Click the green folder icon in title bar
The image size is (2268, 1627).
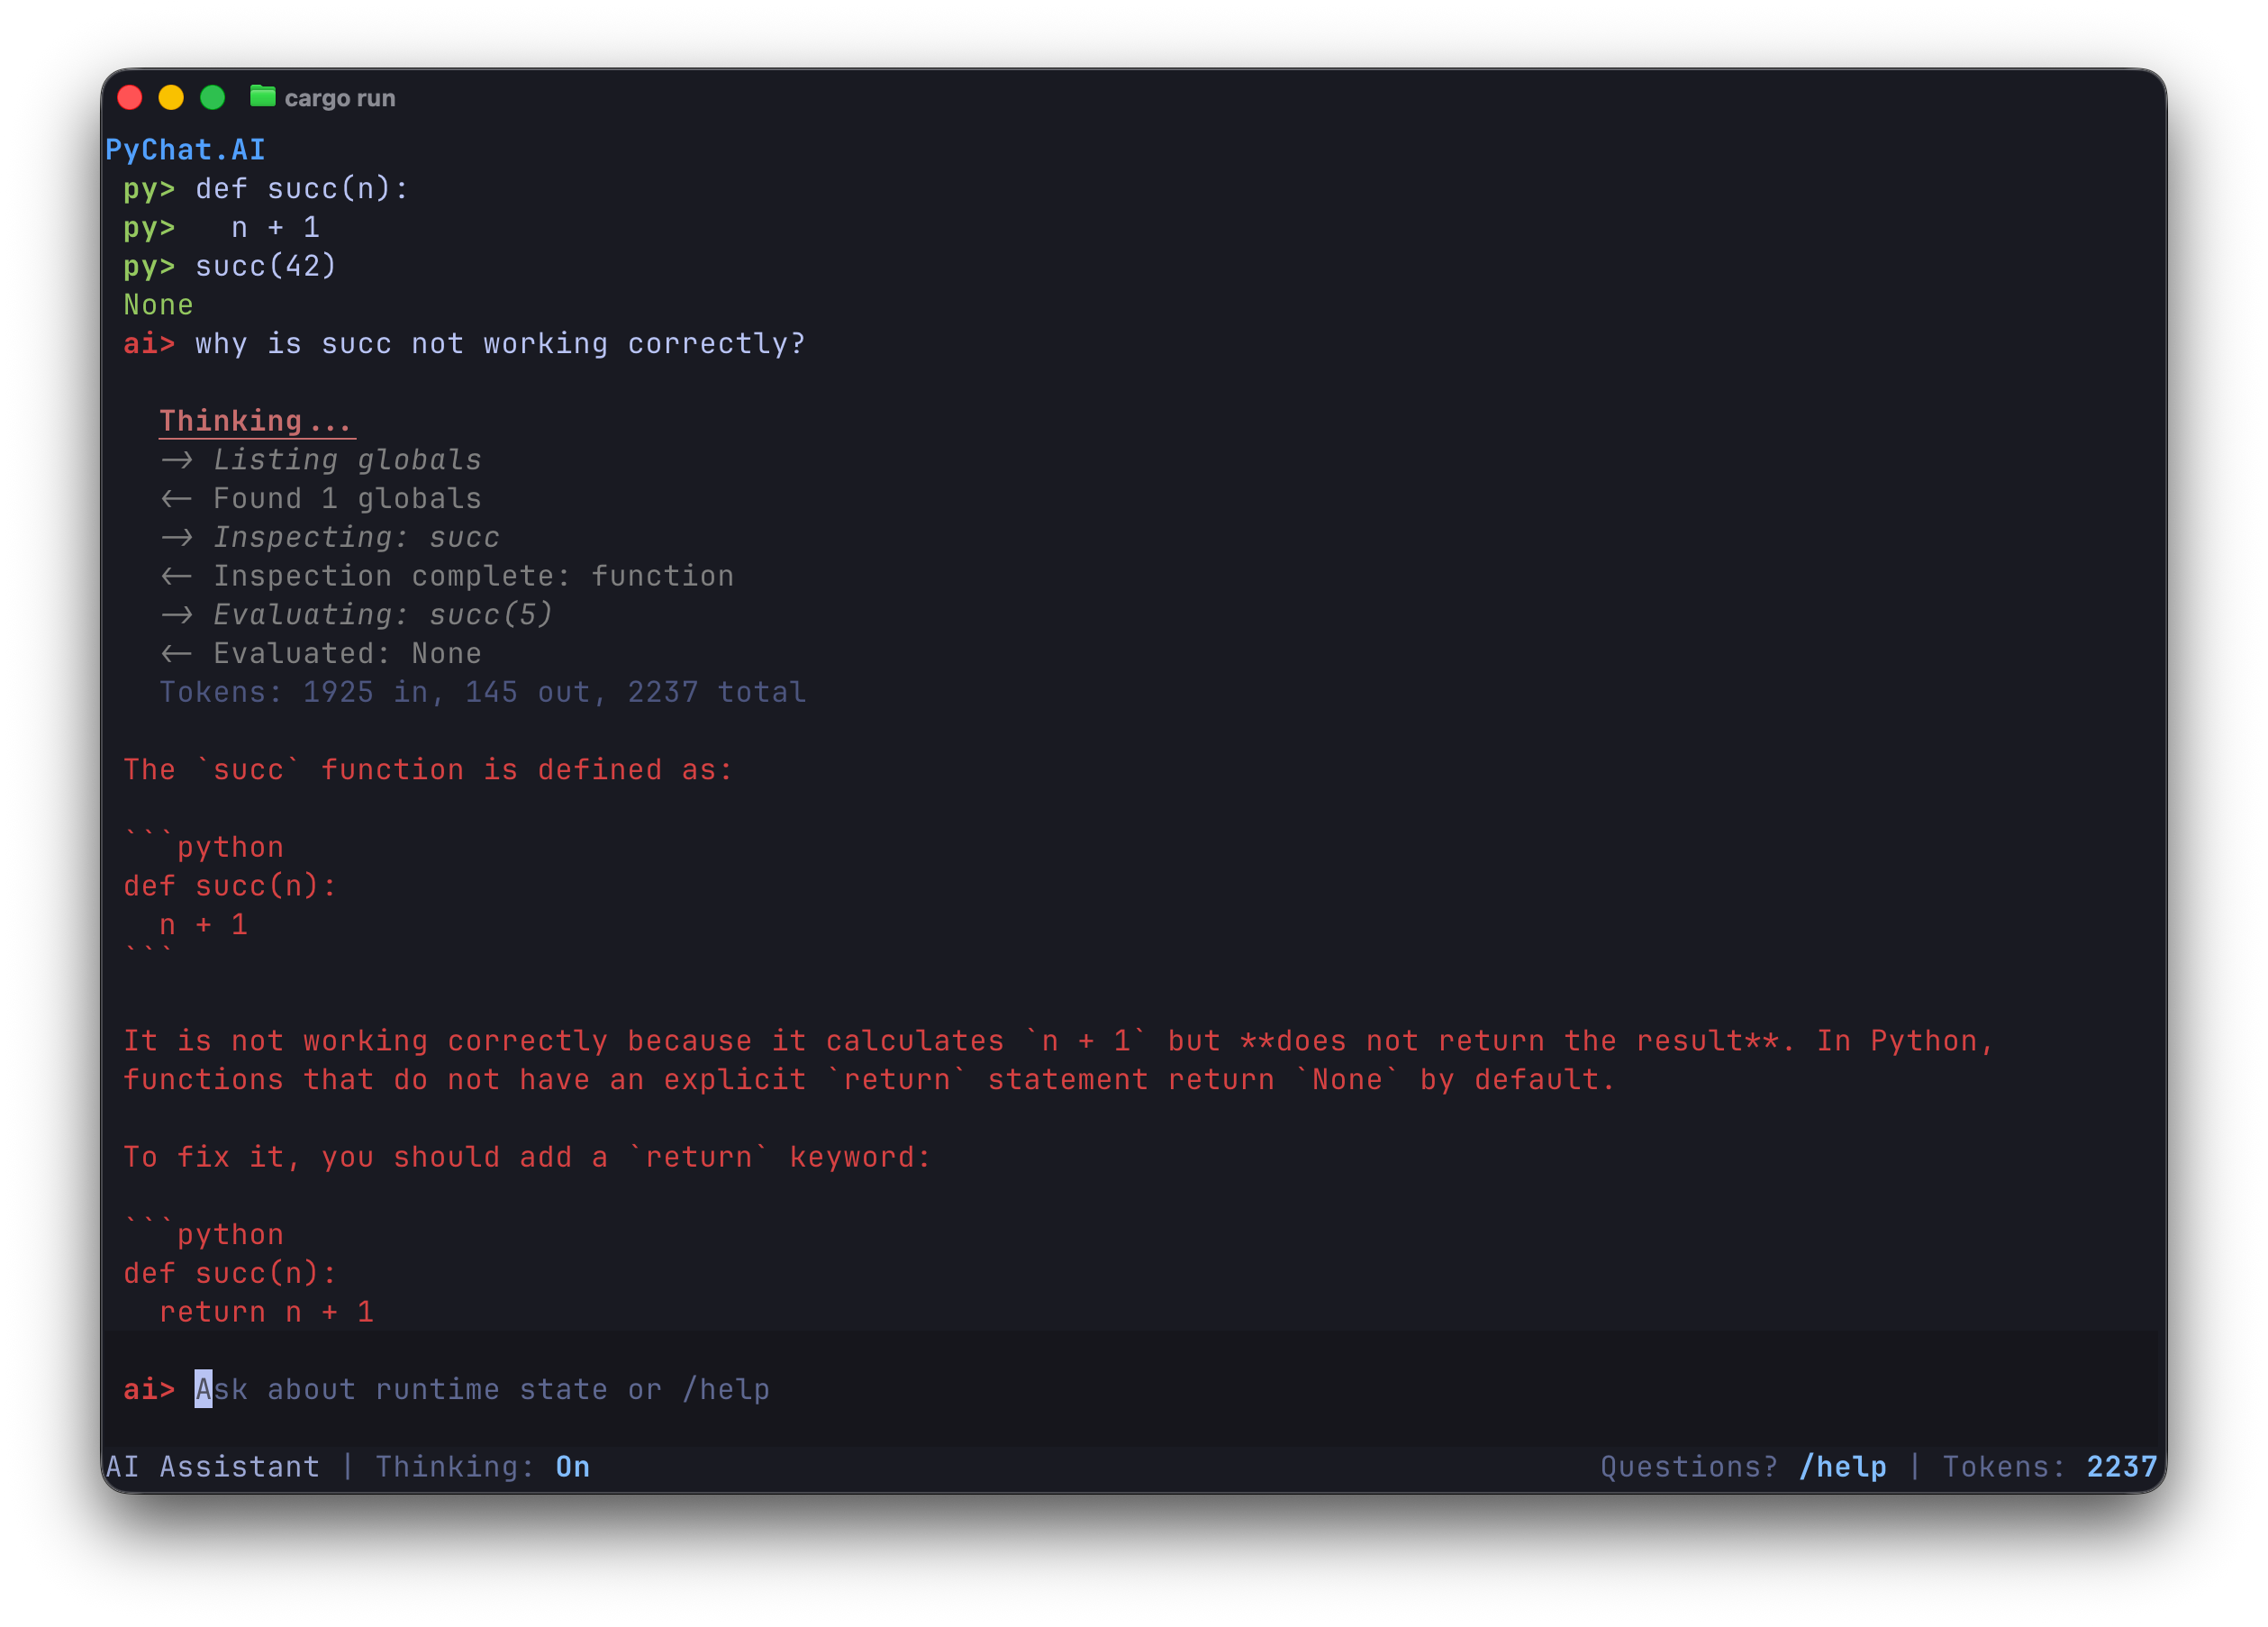pos(262,97)
